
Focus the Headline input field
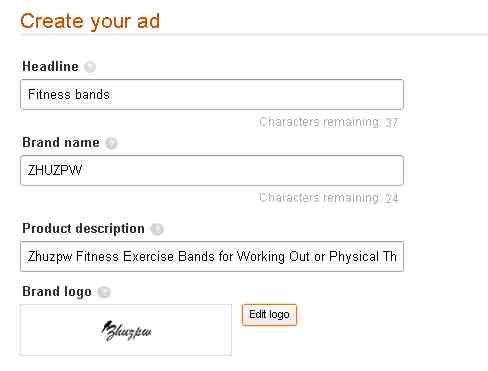pos(212,94)
